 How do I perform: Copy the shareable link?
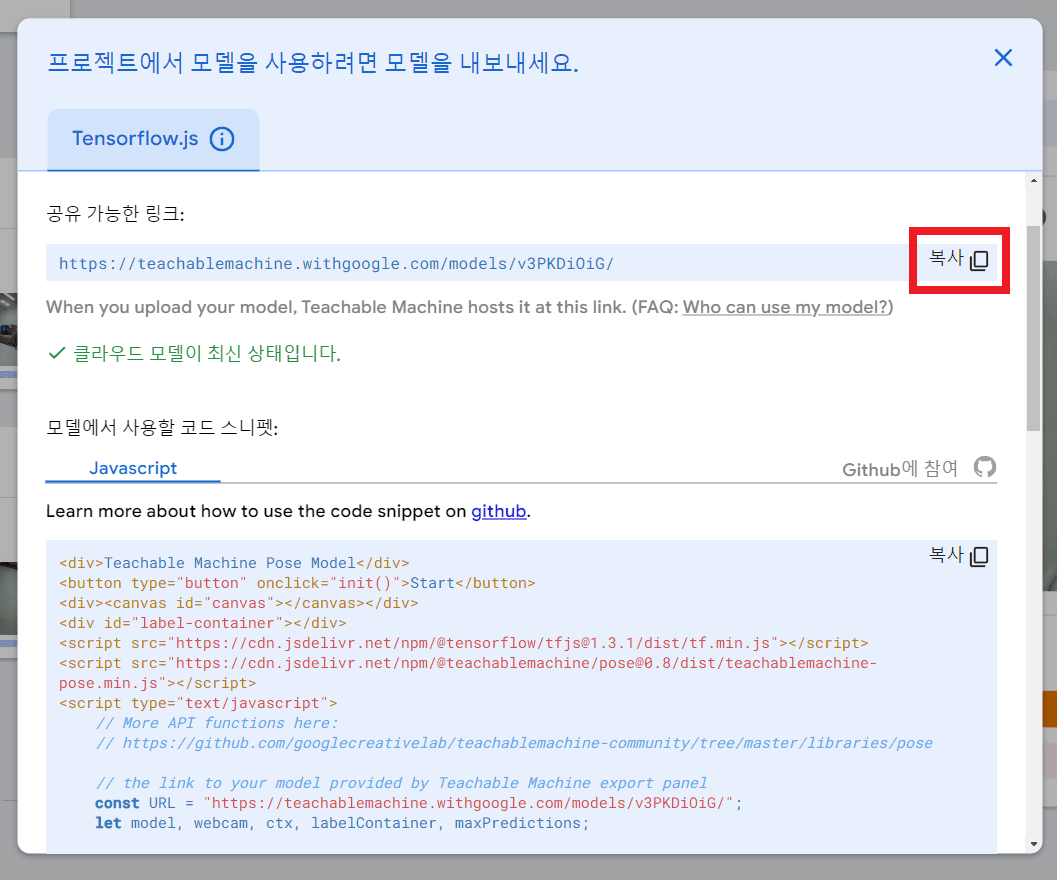pyautogui.click(x=959, y=260)
